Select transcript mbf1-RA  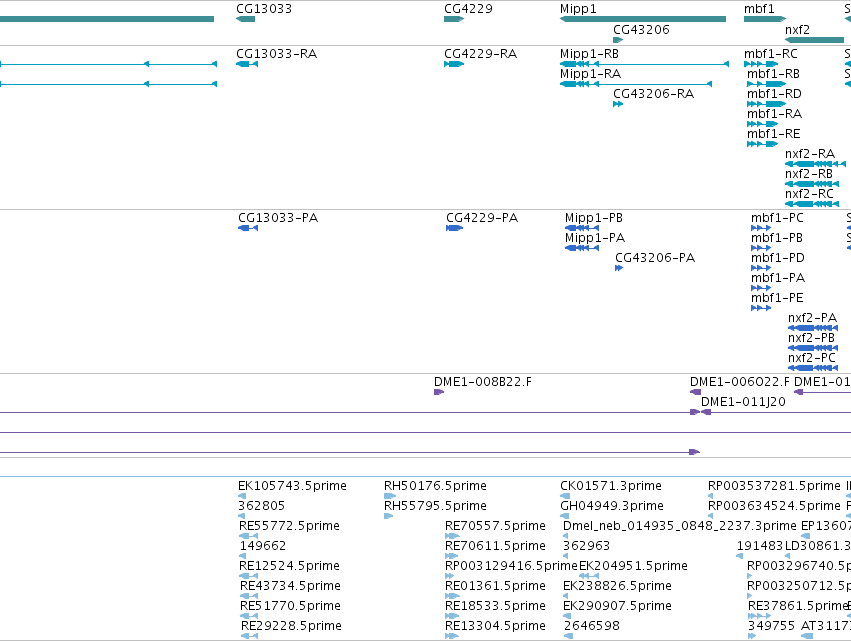click(774, 113)
